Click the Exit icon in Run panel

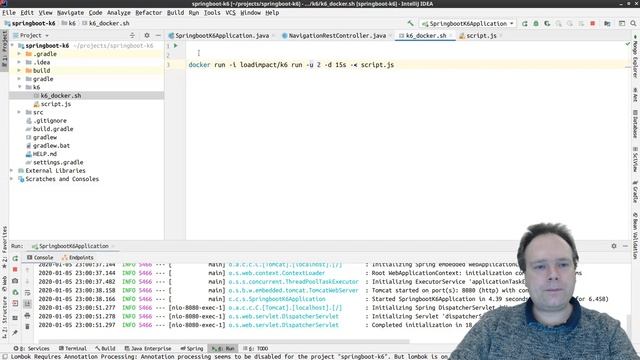click(15, 303)
